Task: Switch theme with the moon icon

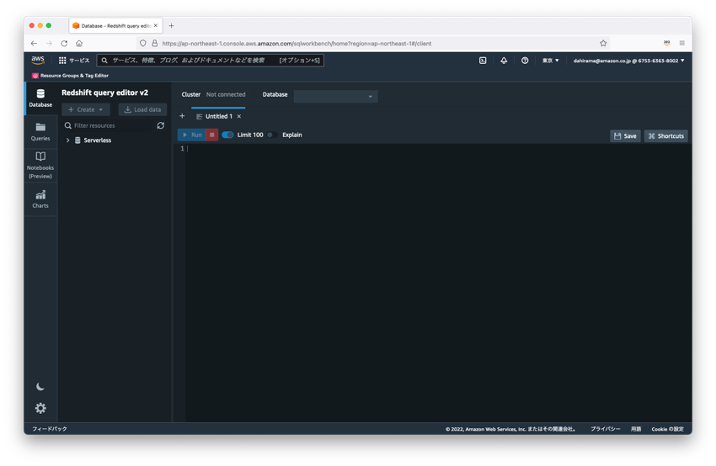Action: click(40, 387)
